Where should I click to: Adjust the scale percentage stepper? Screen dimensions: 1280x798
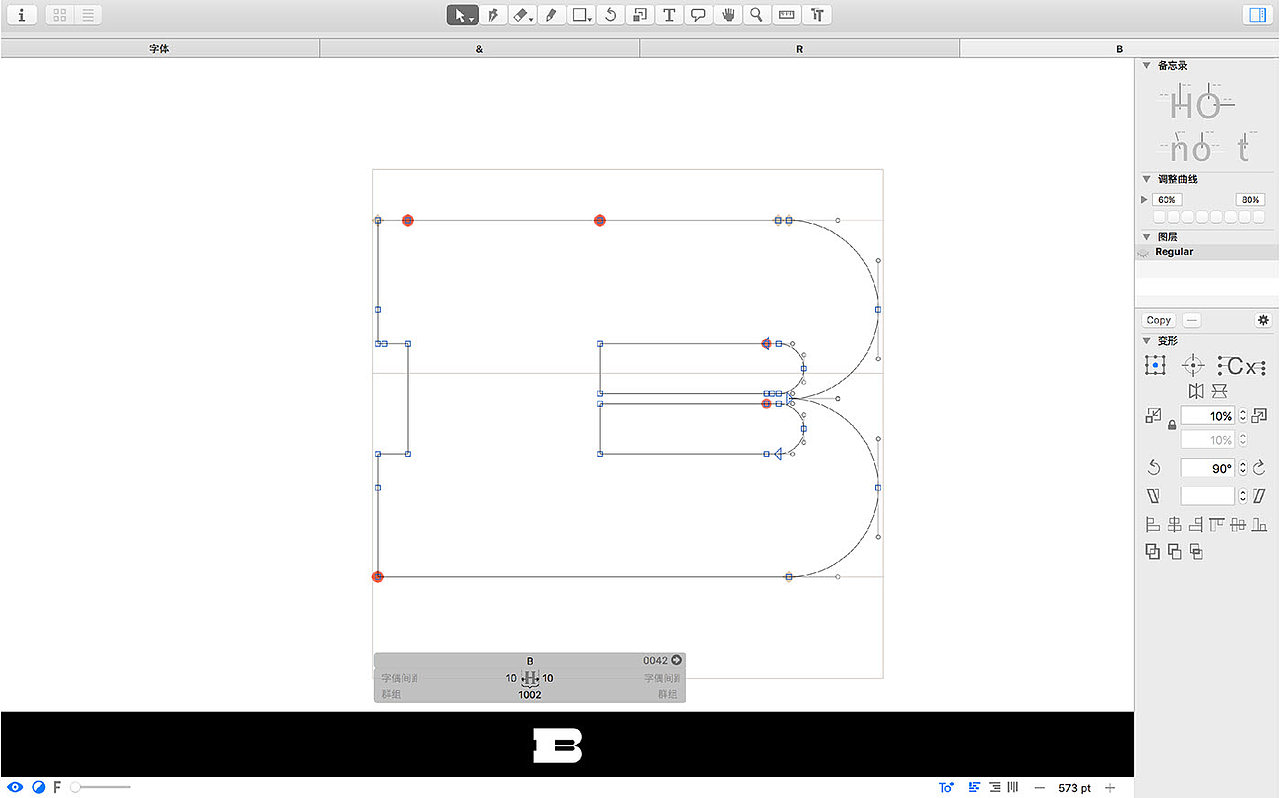[1243, 415]
